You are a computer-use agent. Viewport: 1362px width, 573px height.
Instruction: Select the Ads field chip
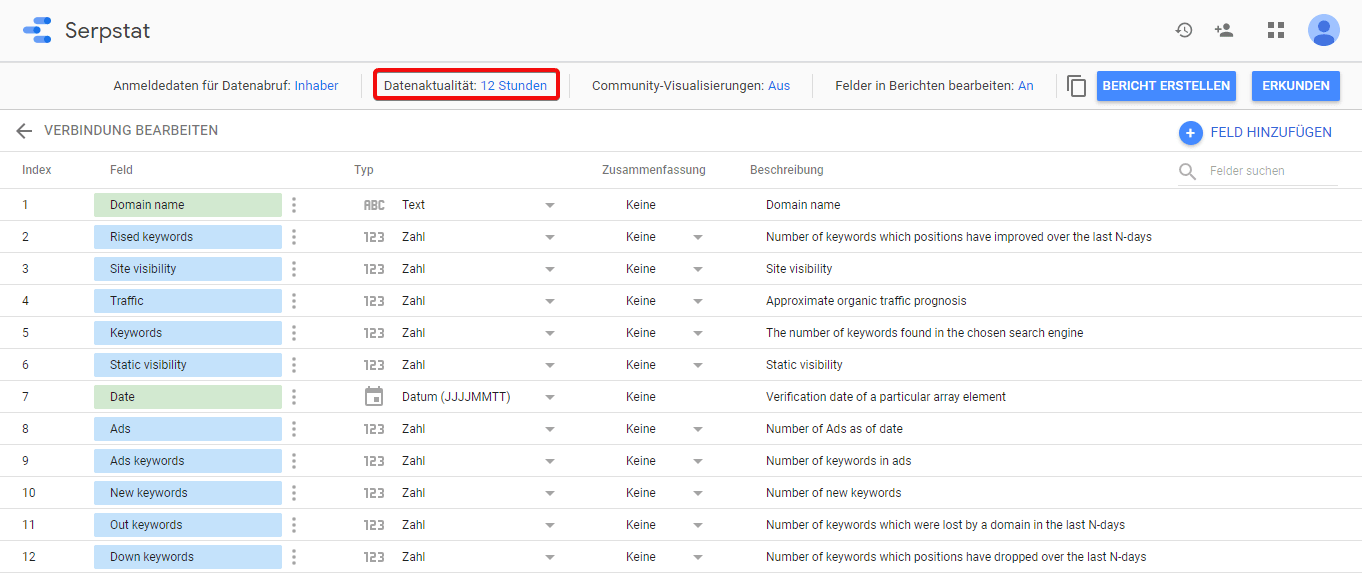point(188,429)
